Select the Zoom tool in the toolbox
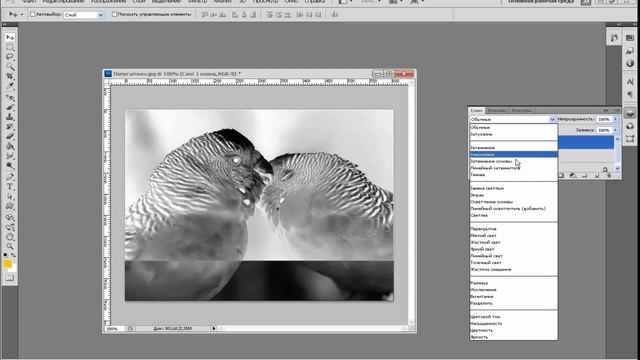 point(10,246)
